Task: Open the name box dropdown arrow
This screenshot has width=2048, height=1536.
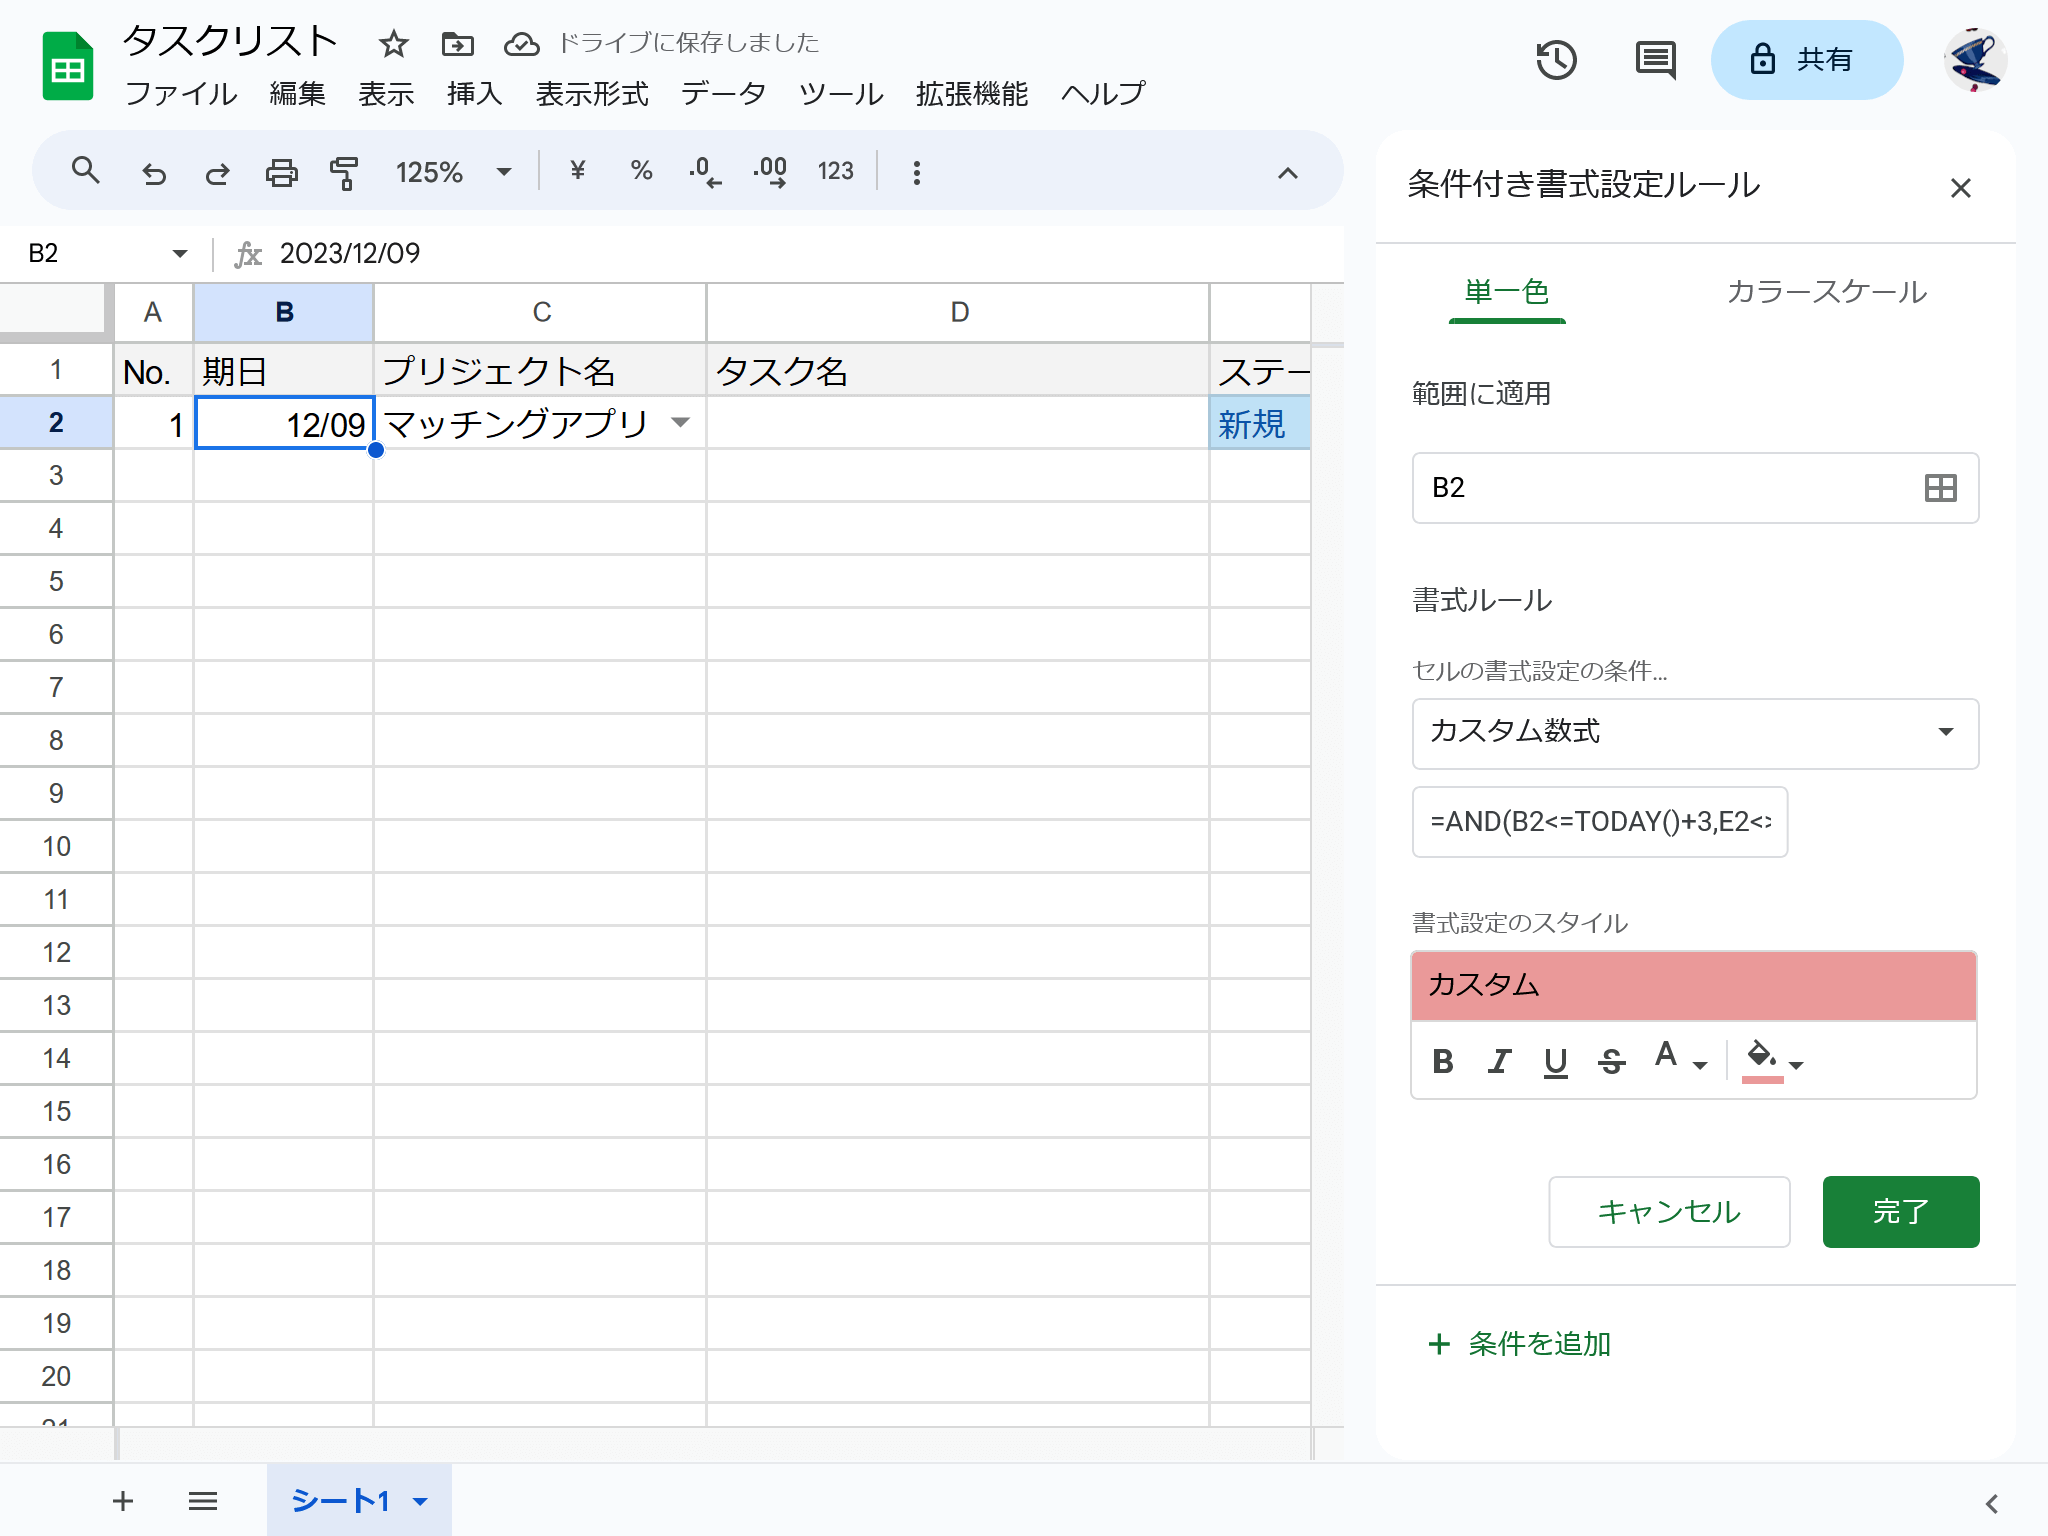Action: tap(180, 253)
